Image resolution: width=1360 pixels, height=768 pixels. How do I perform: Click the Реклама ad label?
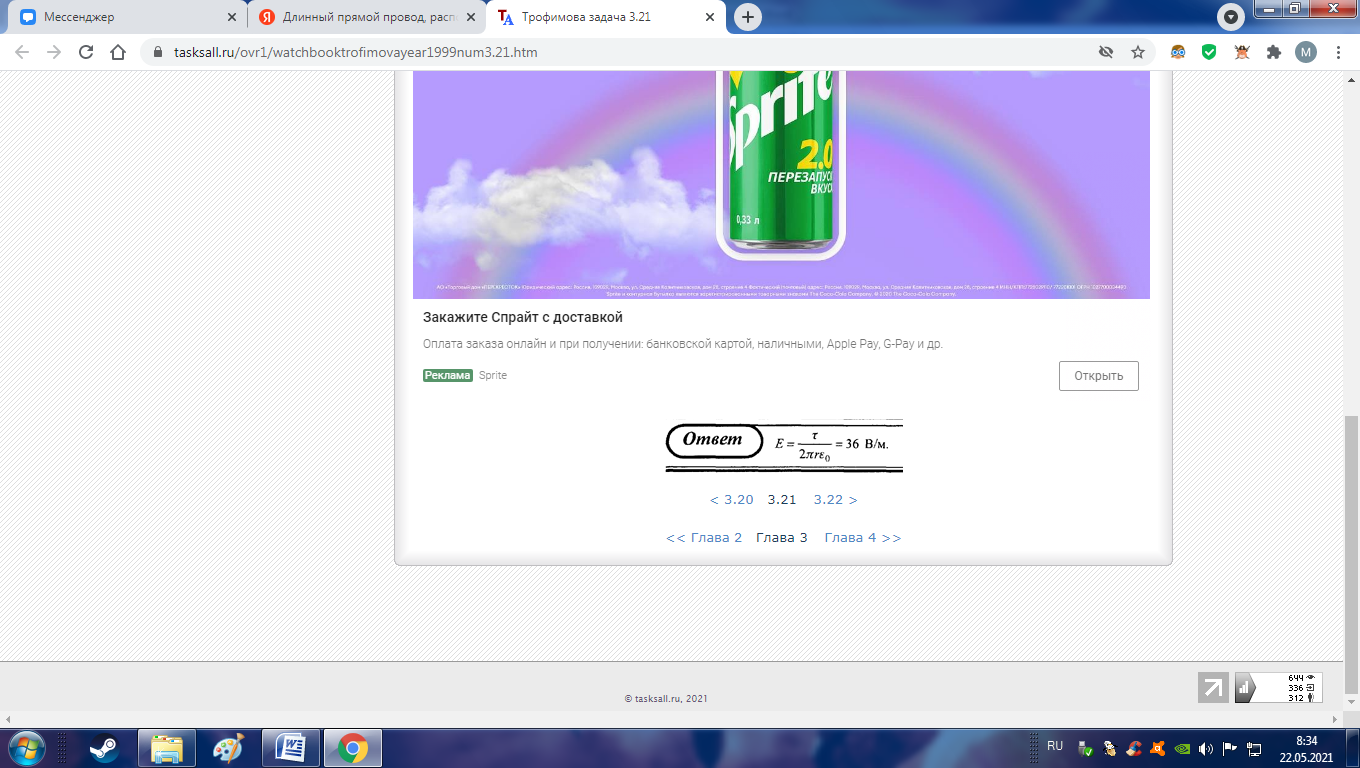click(x=447, y=375)
